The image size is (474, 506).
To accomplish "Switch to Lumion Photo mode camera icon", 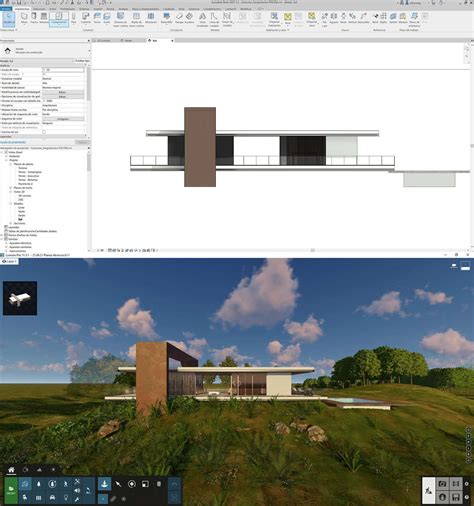I will (x=442, y=484).
